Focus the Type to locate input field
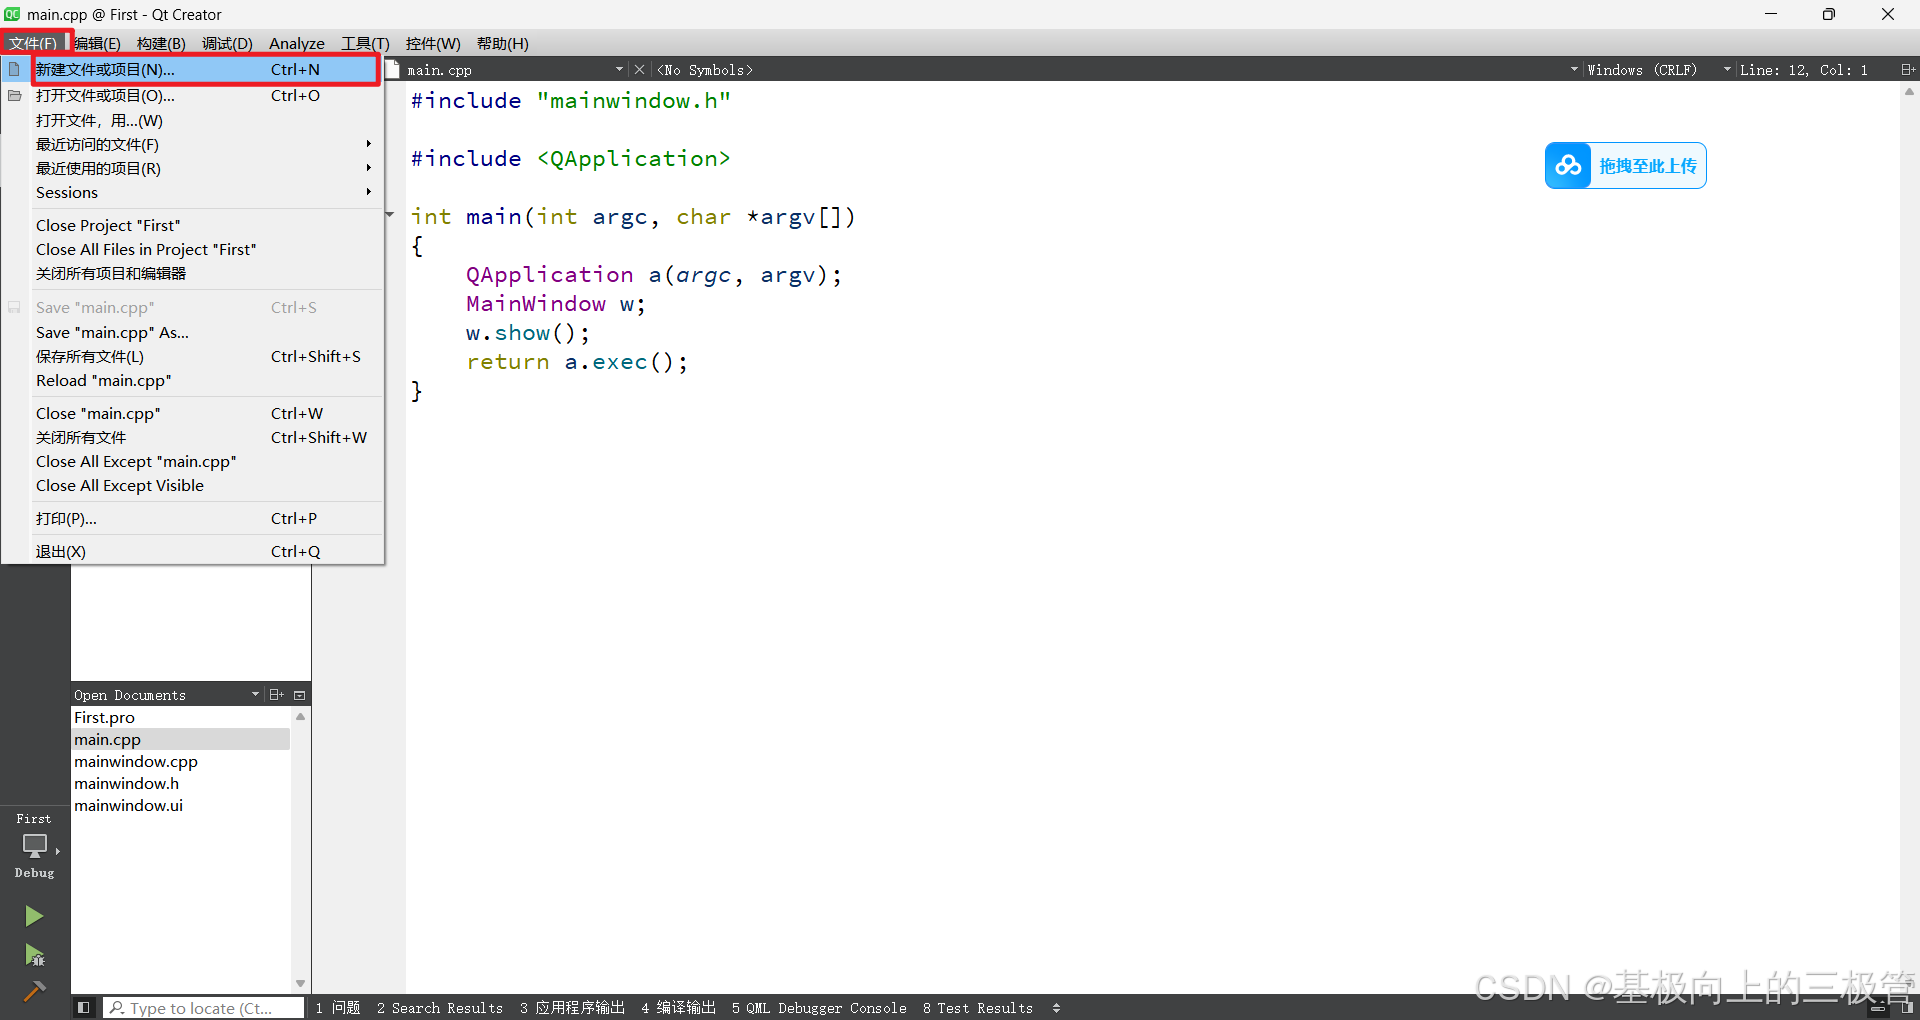Screen dimensions: 1920x1020 pyautogui.click(x=204, y=1008)
